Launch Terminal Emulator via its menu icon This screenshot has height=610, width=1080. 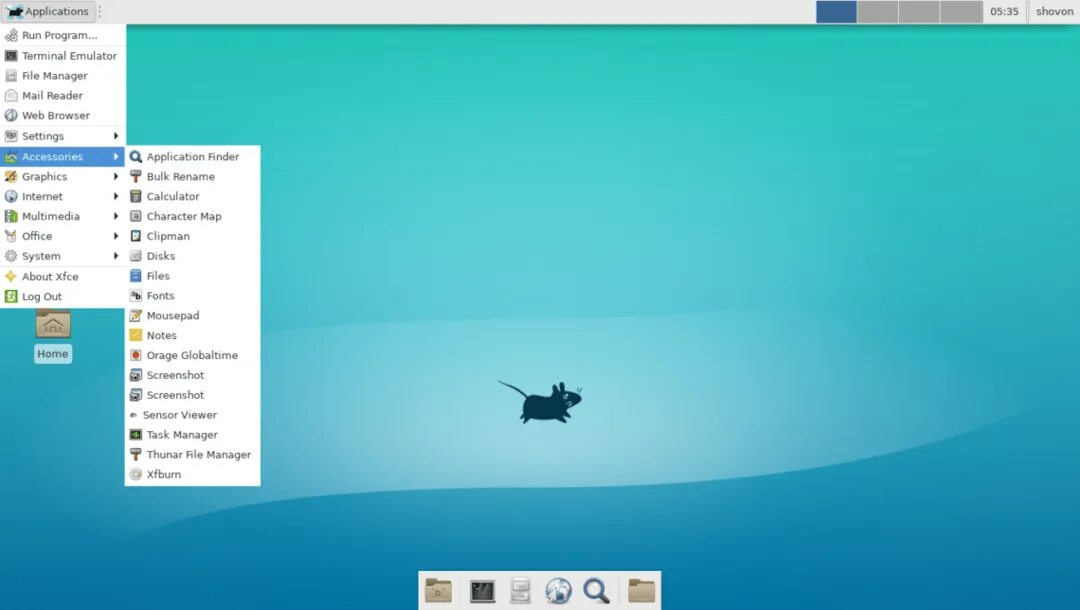pyautogui.click(x=11, y=56)
